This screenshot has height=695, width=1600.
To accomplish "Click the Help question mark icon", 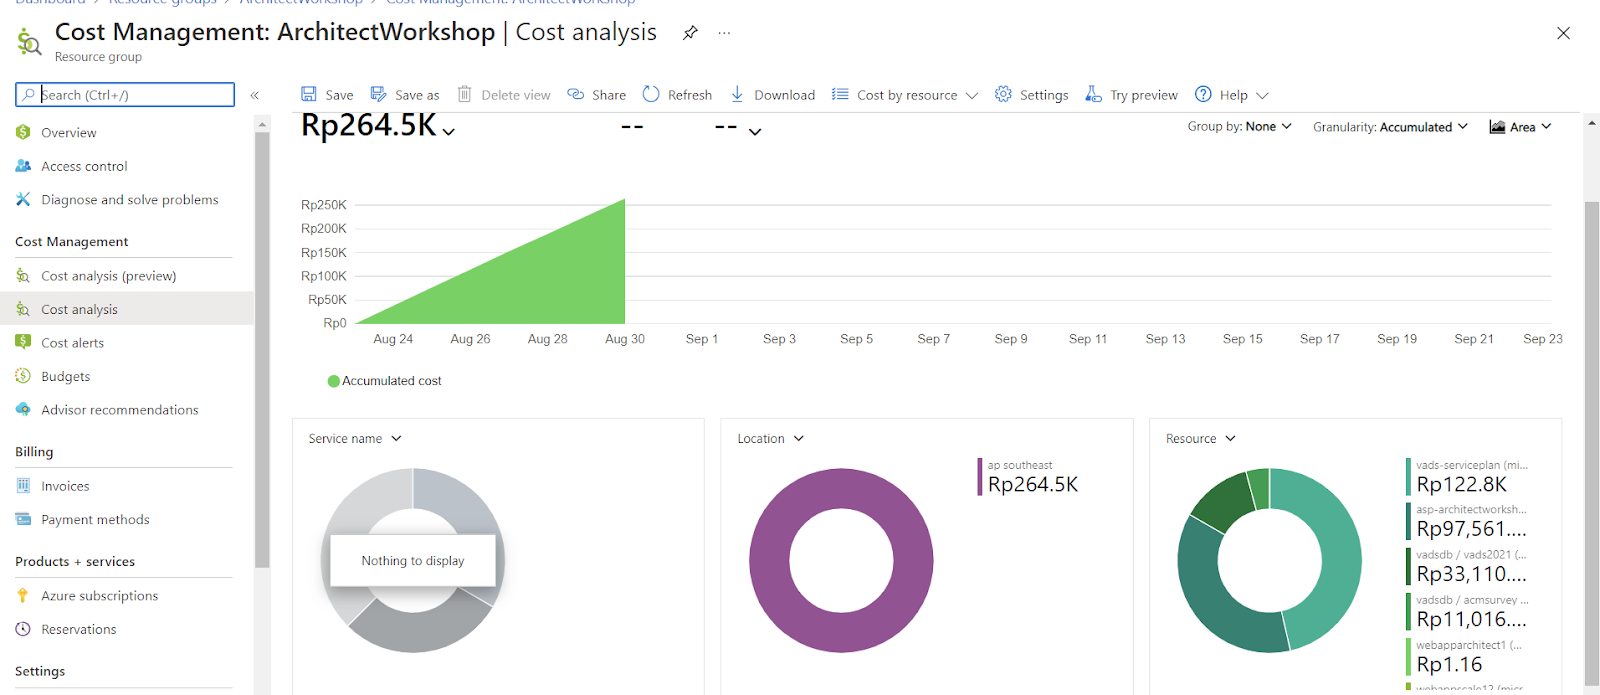I will tap(1203, 94).
